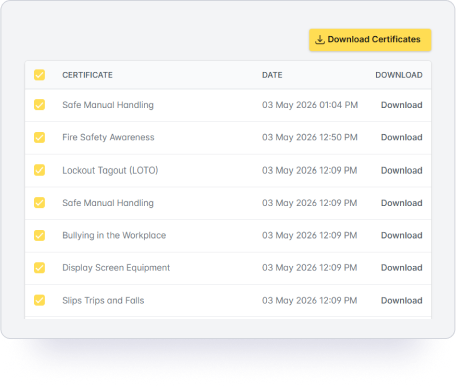Download the Slips Trips and Falls certificate
The image size is (456, 388).
[402, 300]
